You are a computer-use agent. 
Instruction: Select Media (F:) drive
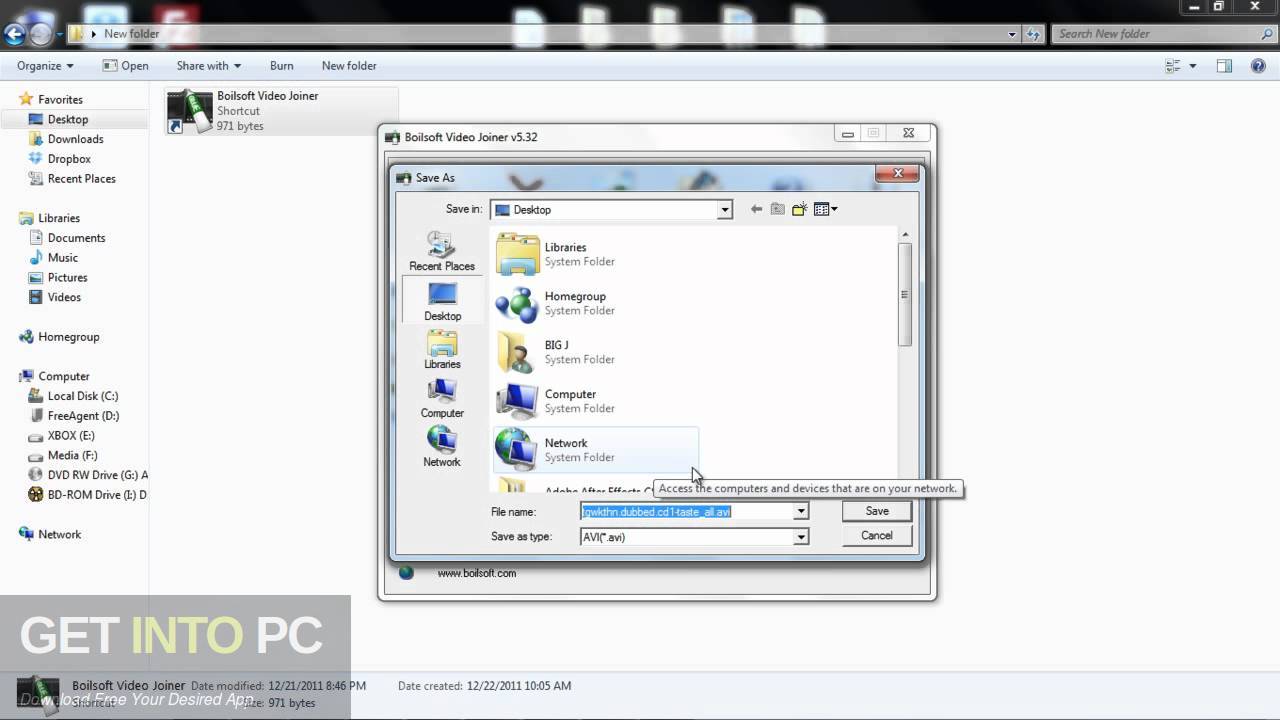pyautogui.click(x=72, y=455)
